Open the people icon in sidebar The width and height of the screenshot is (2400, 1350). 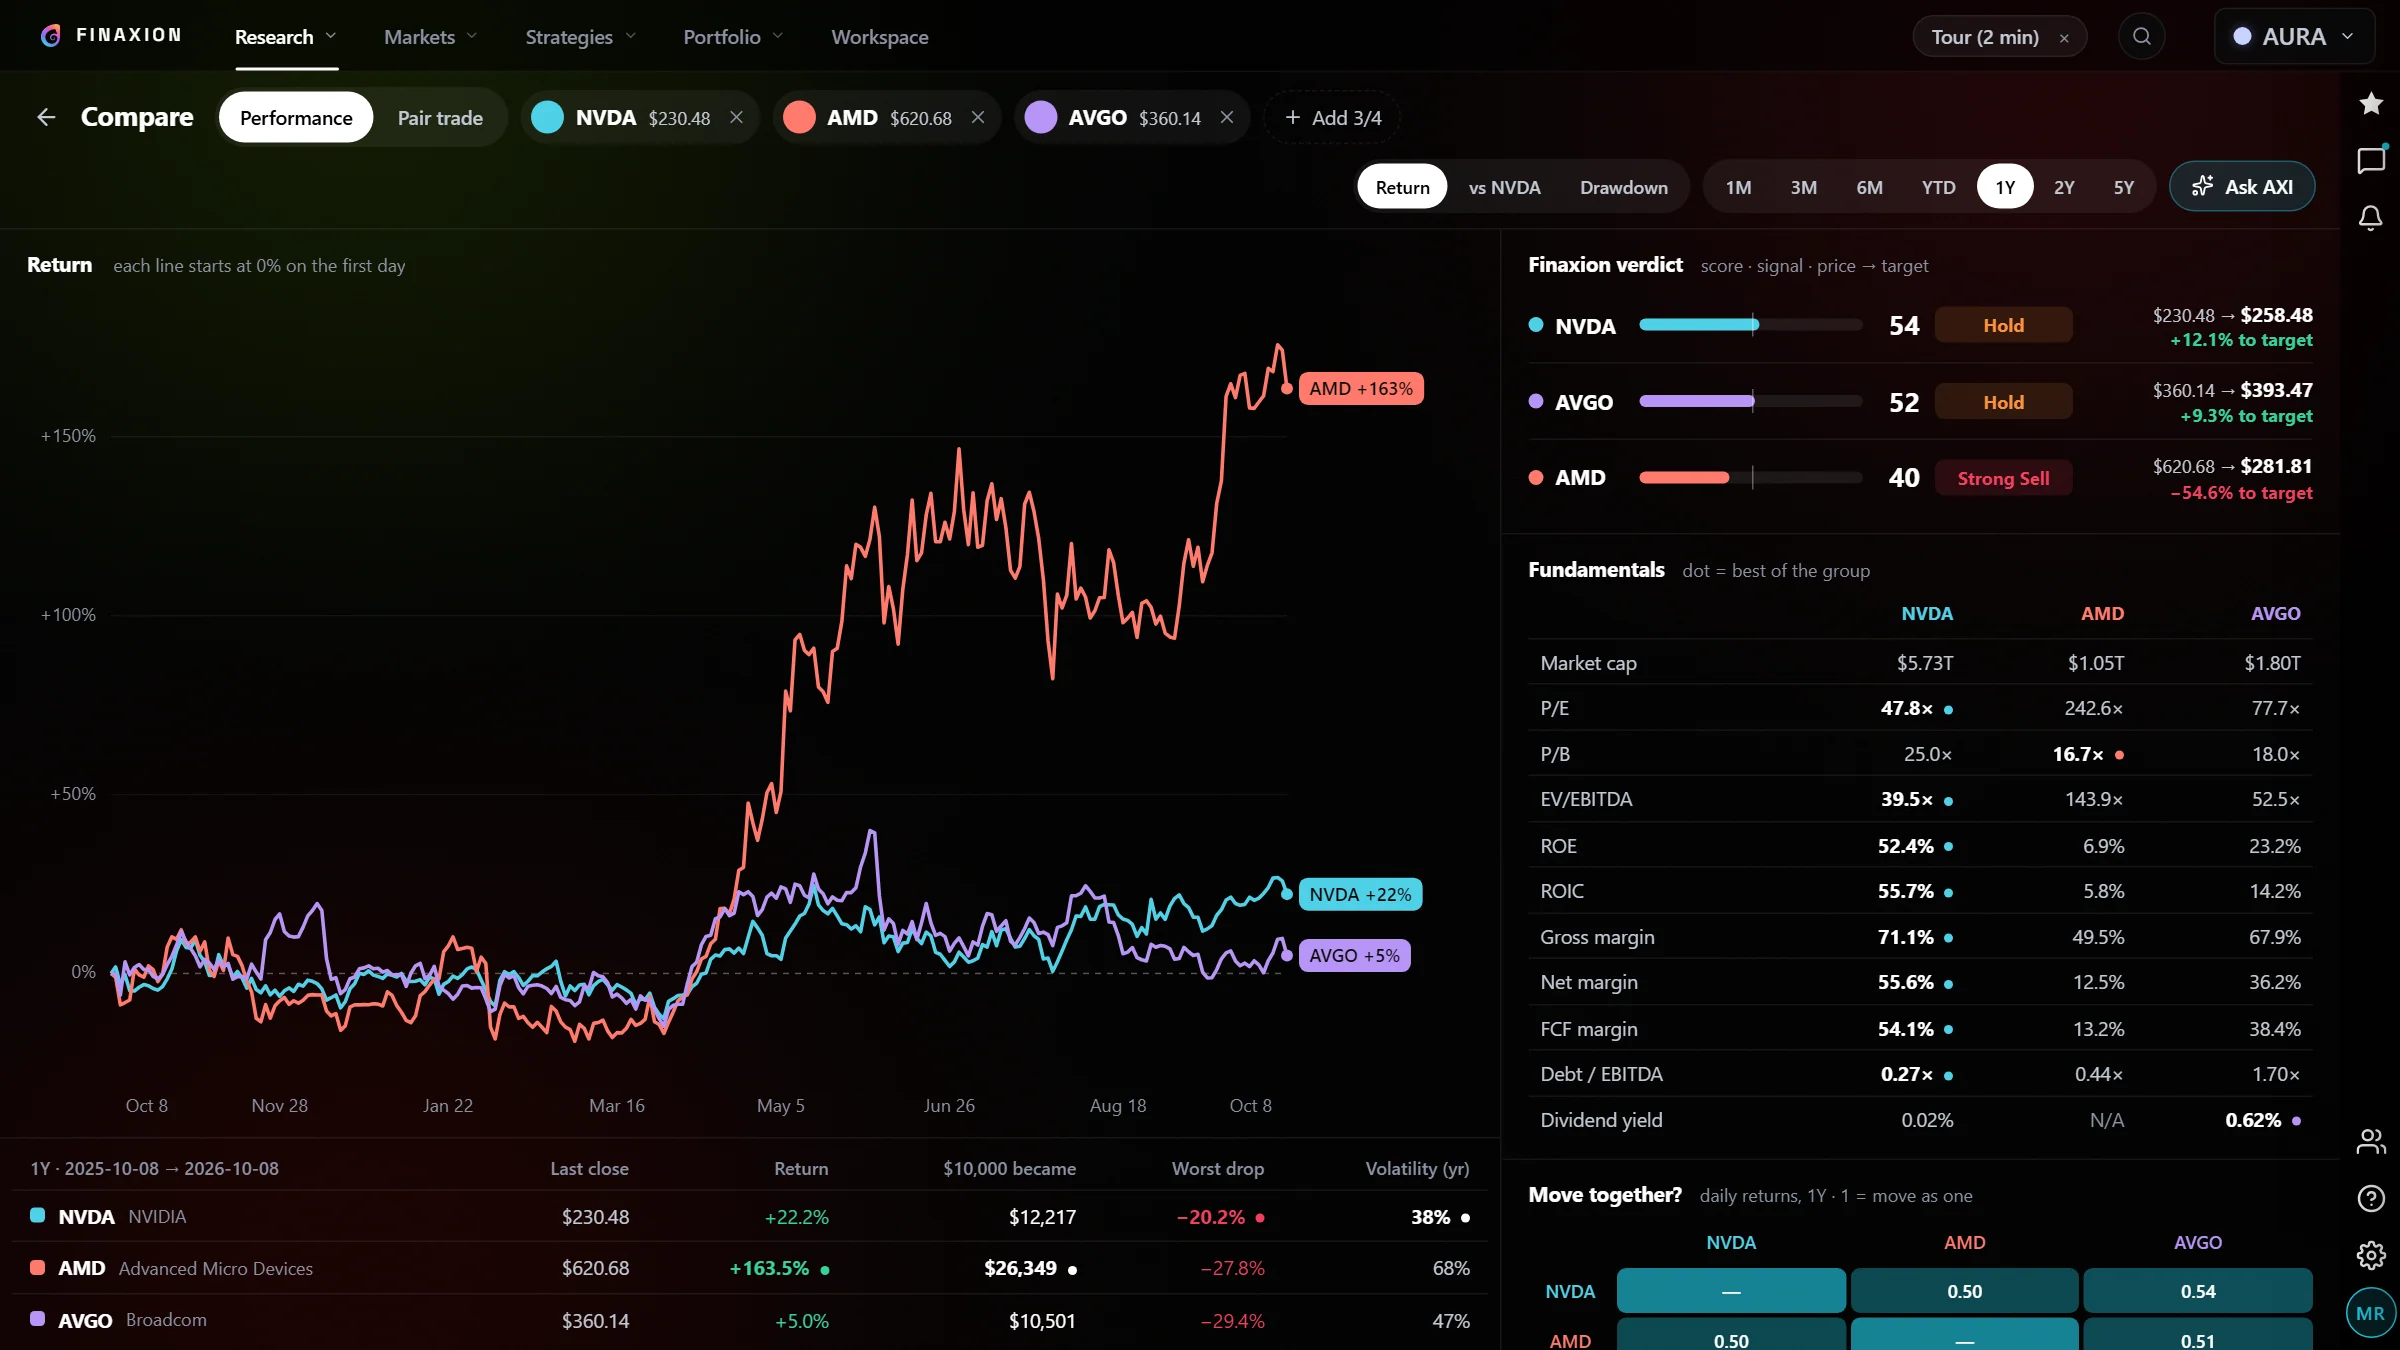click(x=2371, y=1141)
